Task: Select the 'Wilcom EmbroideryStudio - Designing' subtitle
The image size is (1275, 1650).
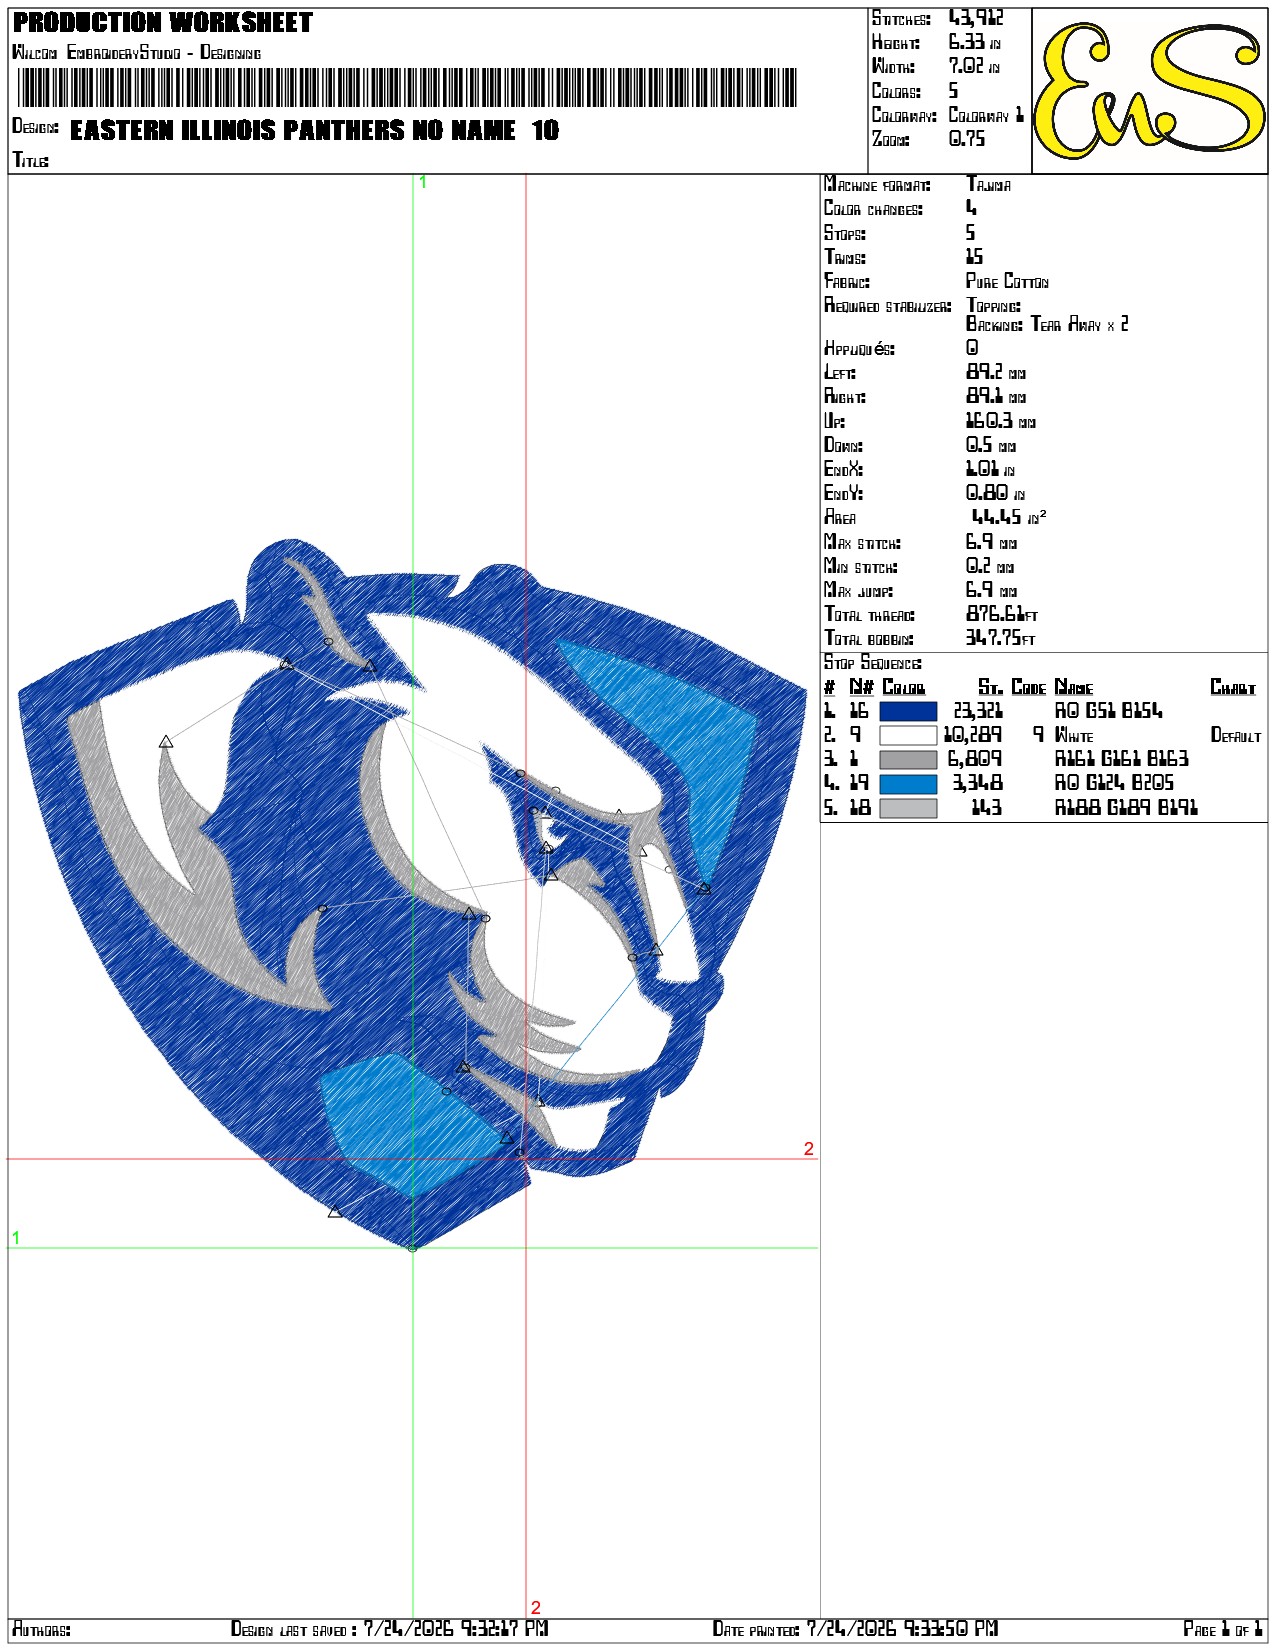Action: (136, 52)
